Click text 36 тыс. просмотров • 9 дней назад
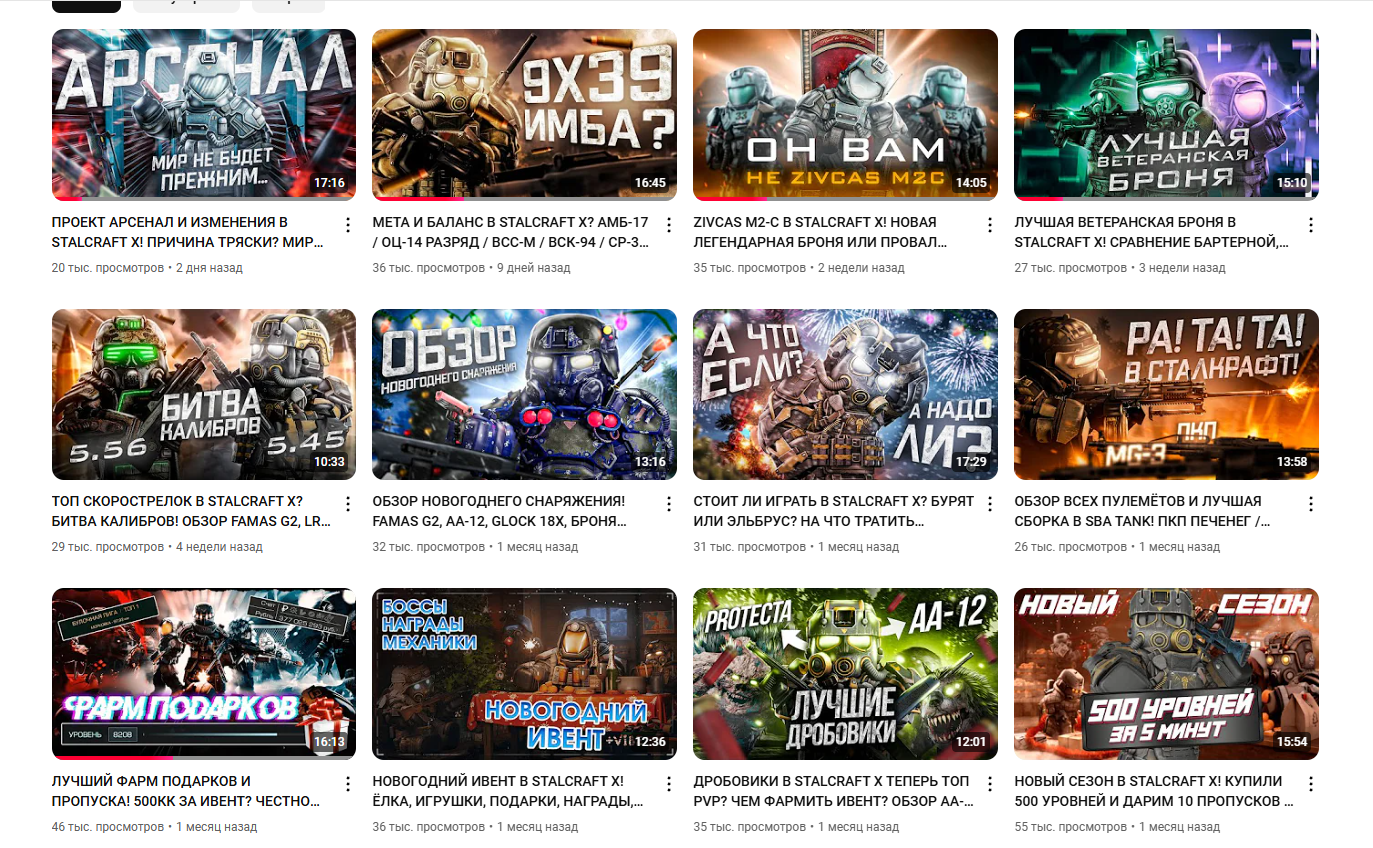The image size is (1373, 848). click(x=472, y=268)
